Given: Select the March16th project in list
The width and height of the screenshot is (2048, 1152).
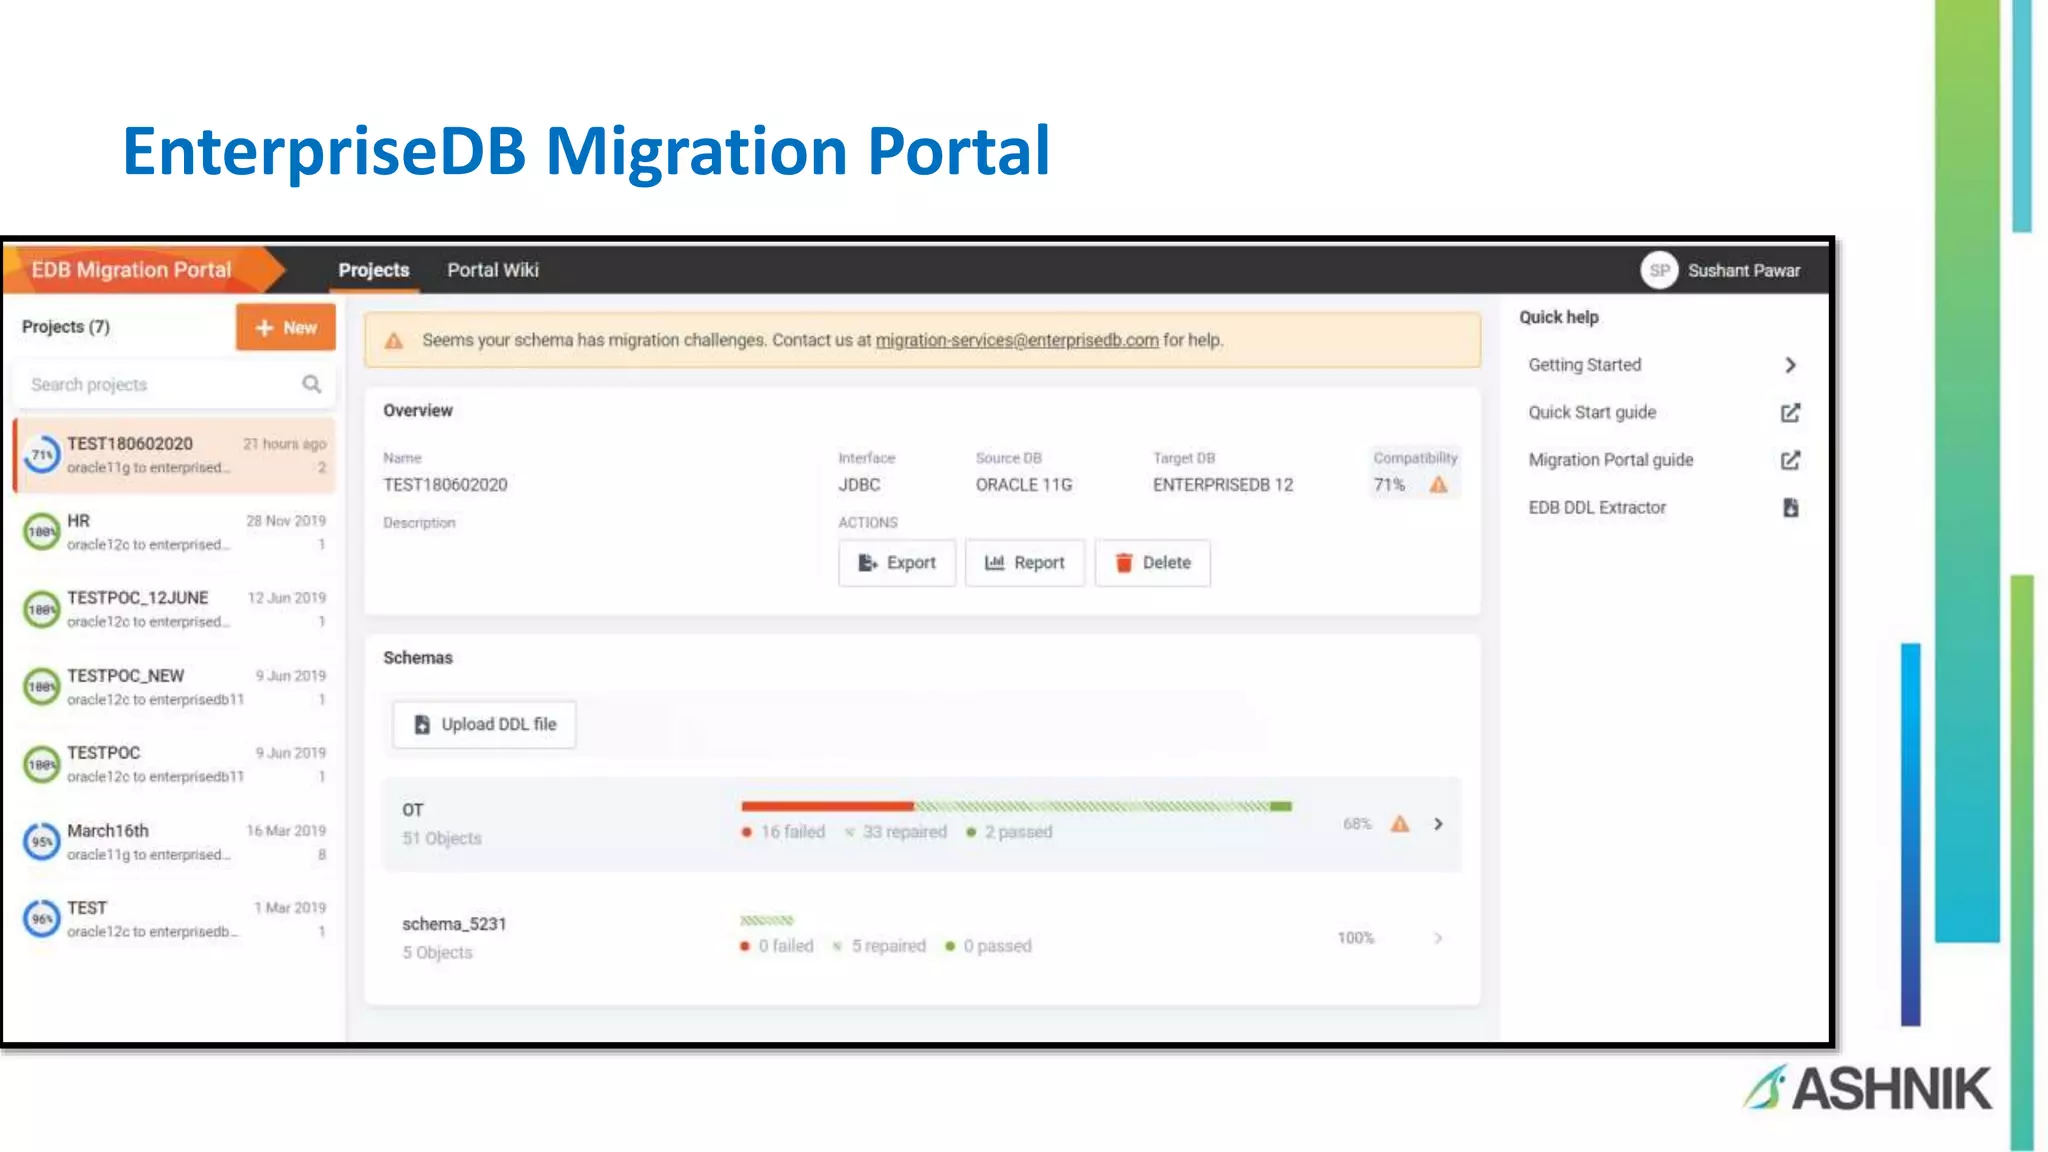Looking at the screenshot, I should 175,842.
